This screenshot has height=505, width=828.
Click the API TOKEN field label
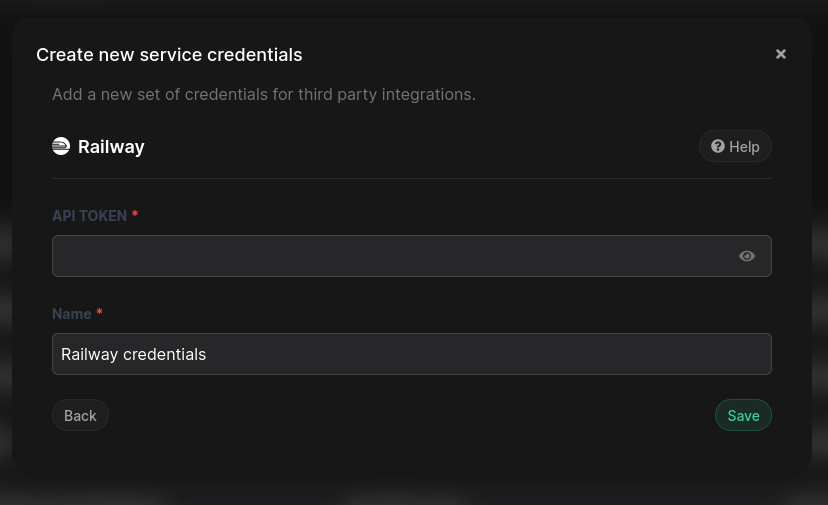coord(89,216)
